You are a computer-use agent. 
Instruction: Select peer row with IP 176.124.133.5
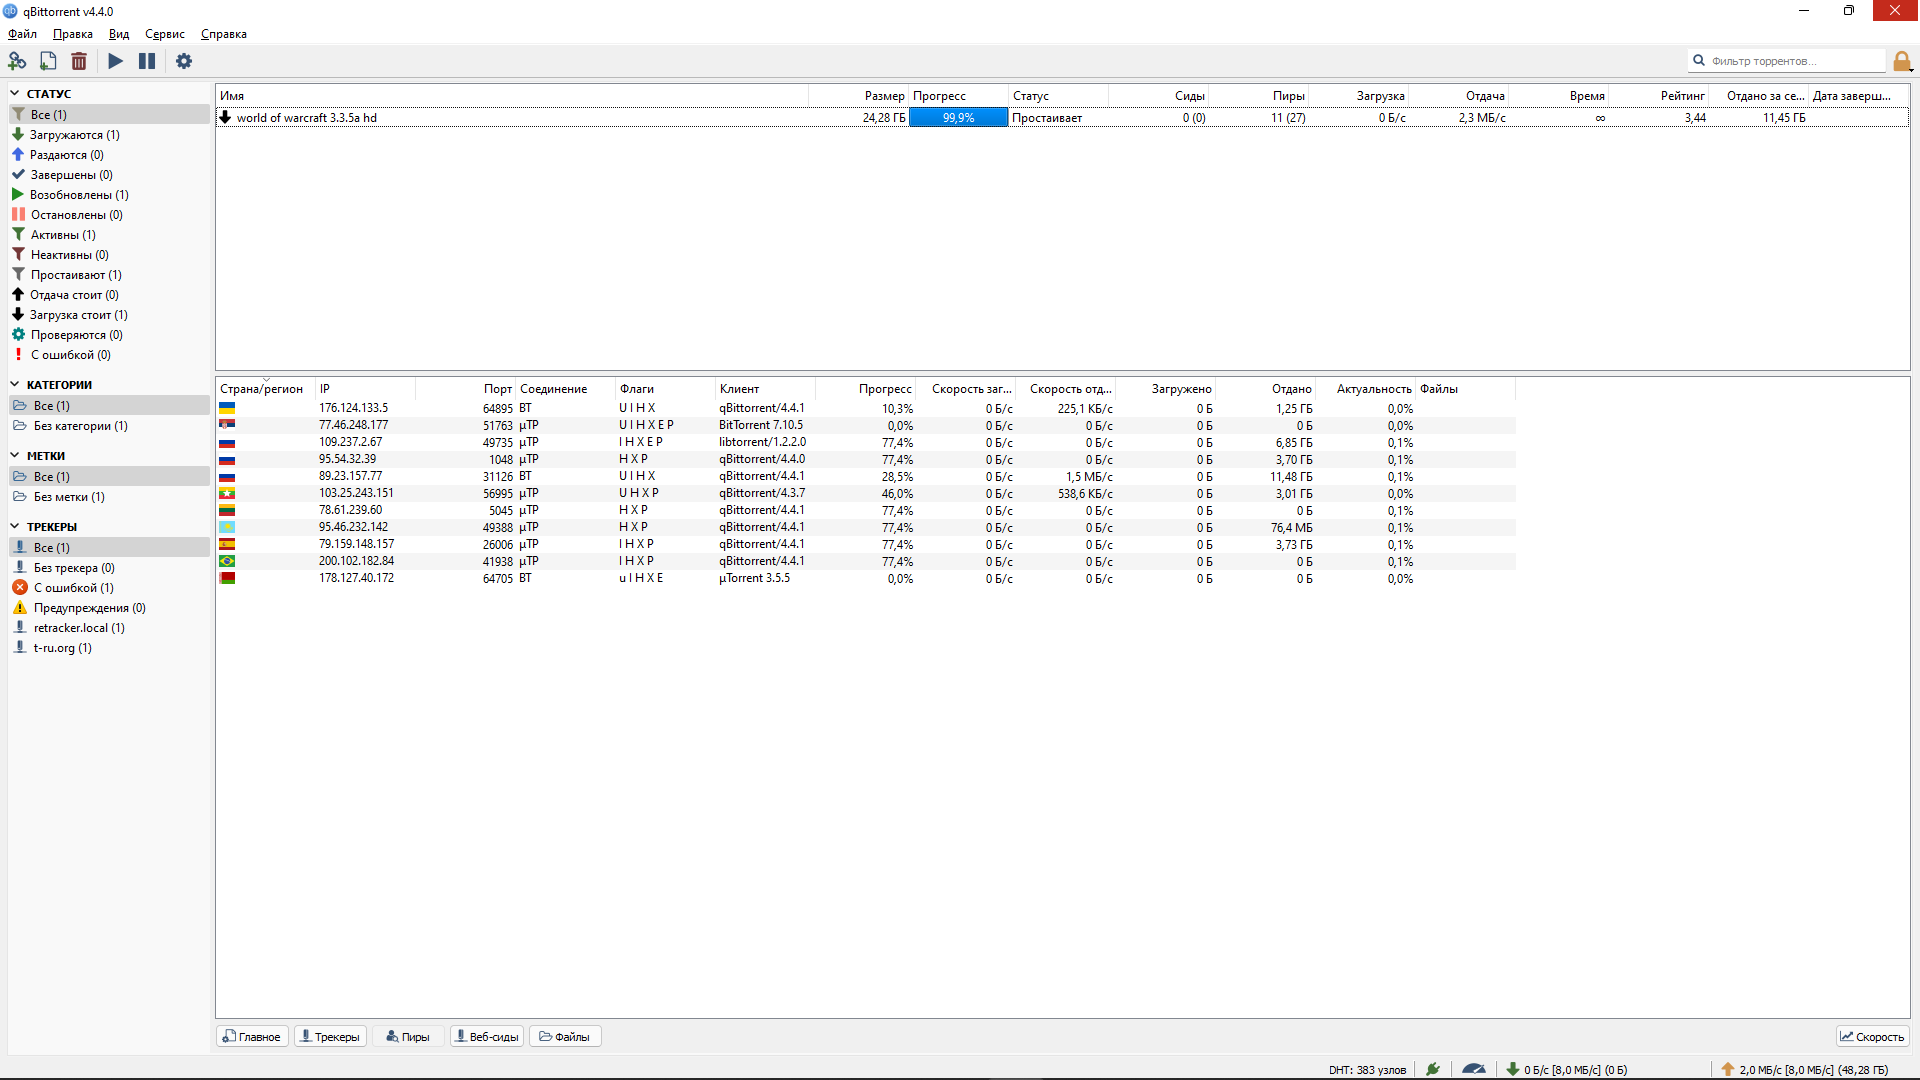click(x=866, y=408)
